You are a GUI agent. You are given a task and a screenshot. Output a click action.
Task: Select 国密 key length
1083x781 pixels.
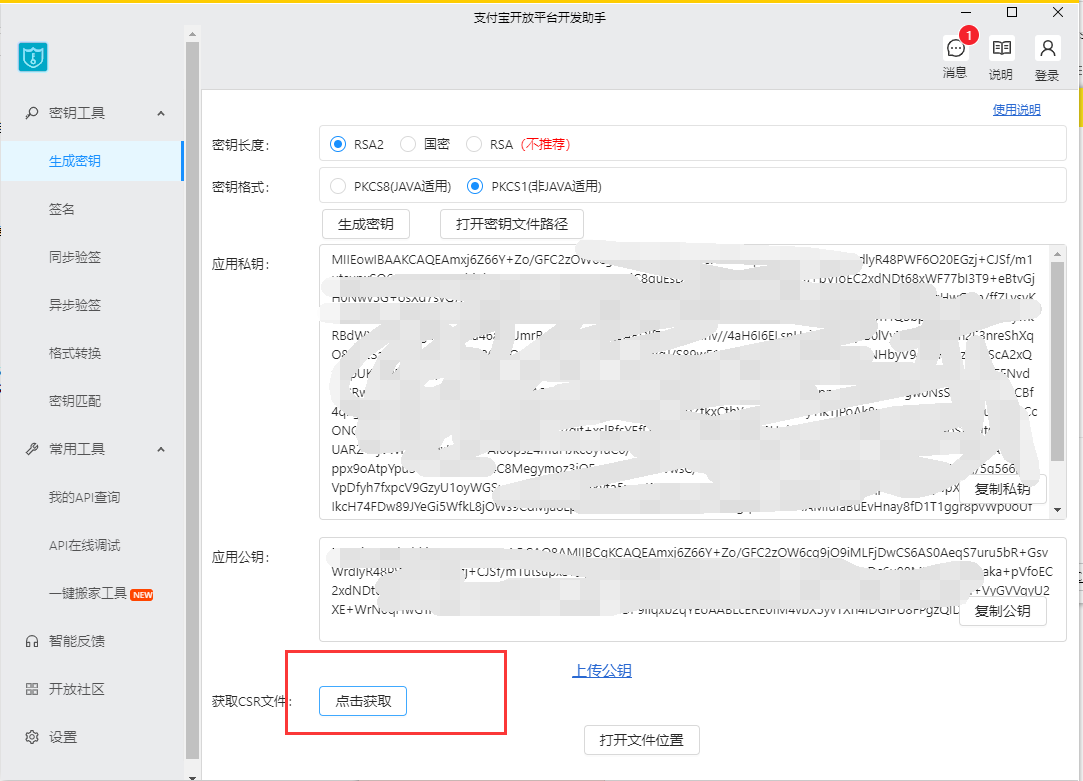(x=408, y=144)
